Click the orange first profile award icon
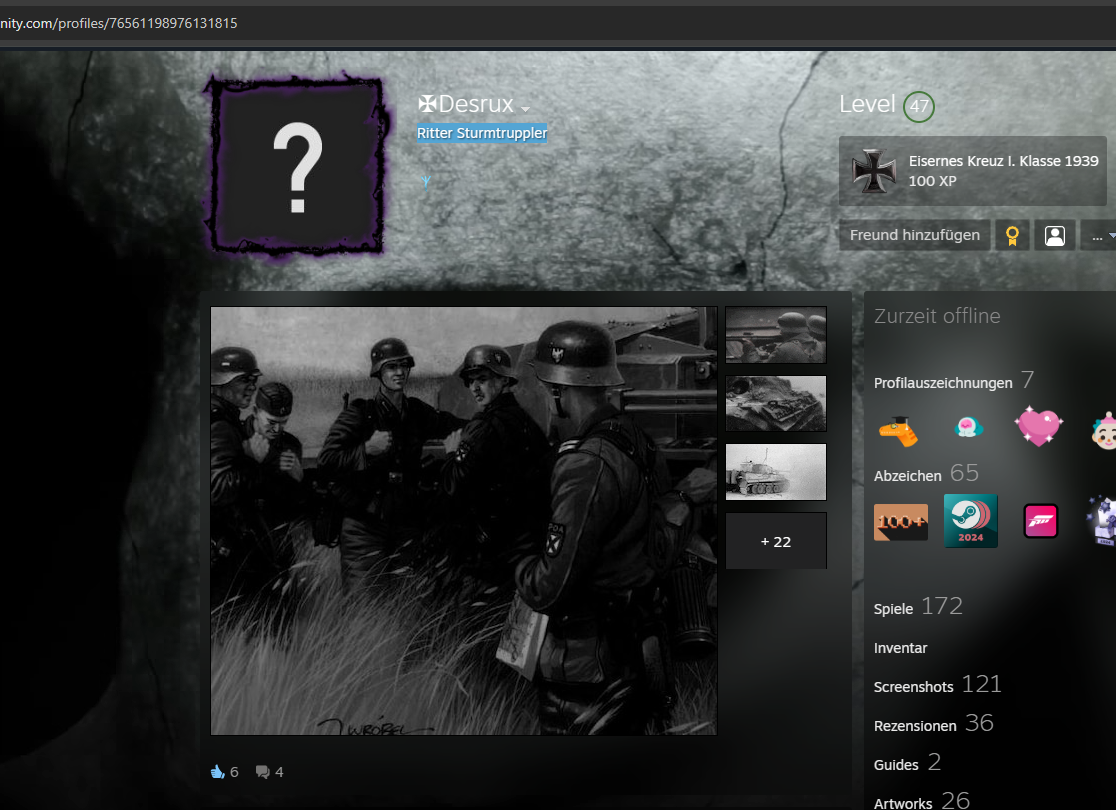This screenshot has height=810, width=1116. coord(900,430)
